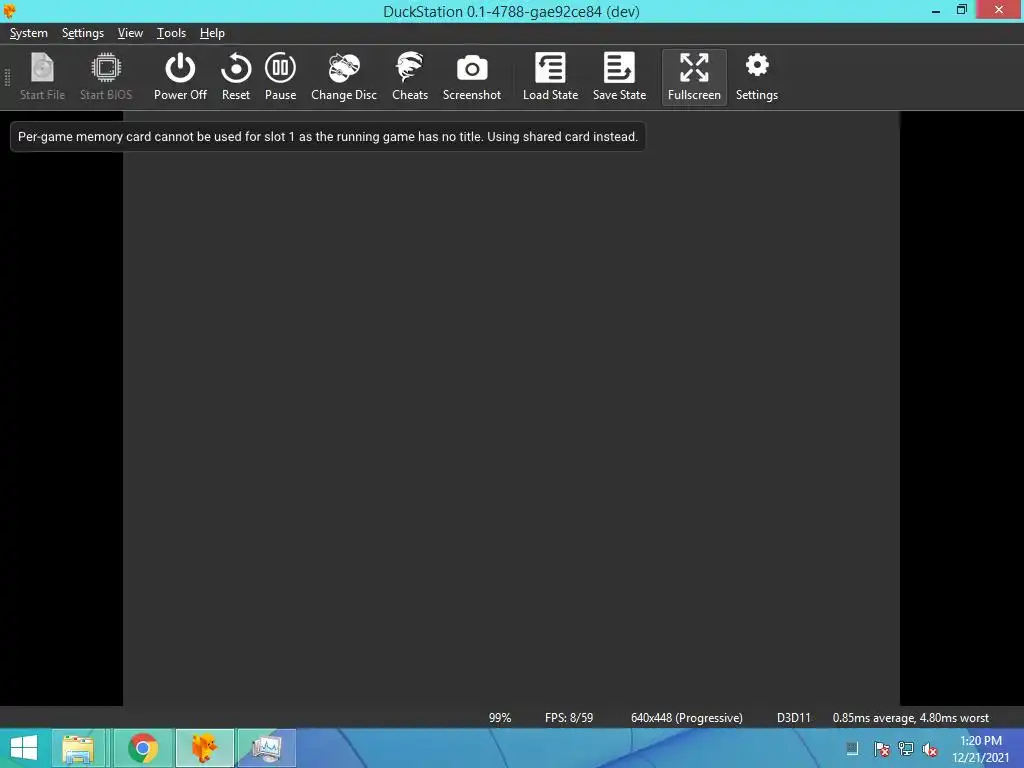Image resolution: width=1024 pixels, height=768 pixels.
Task: Click the D3D11 renderer status
Action: 793,718
